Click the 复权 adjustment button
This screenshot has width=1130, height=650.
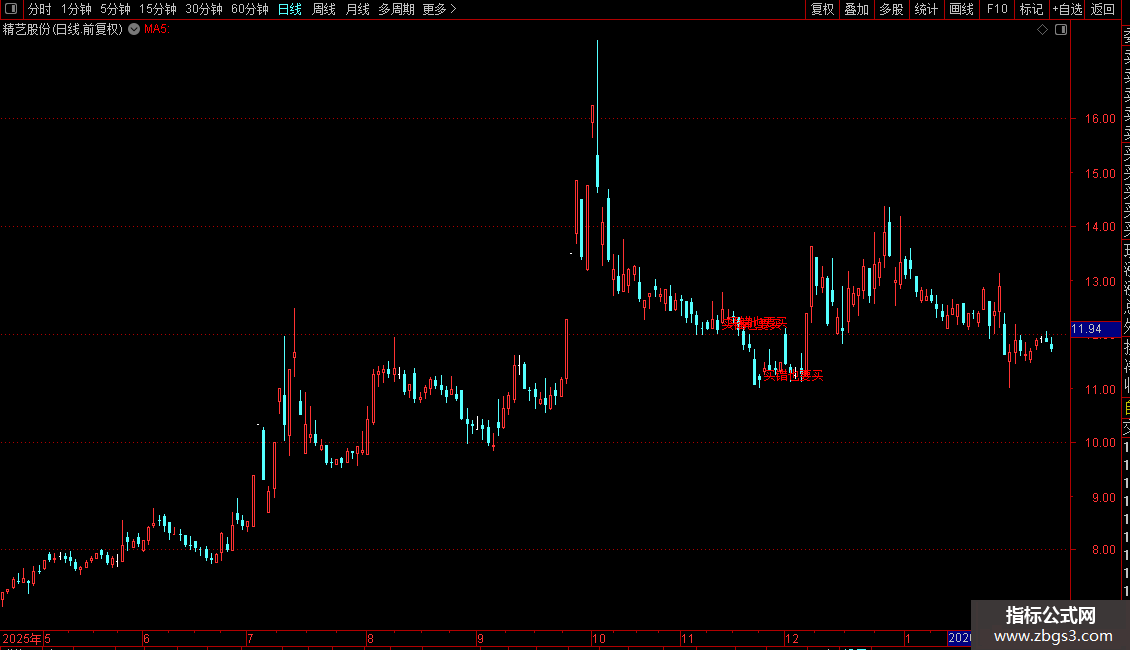(822, 9)
